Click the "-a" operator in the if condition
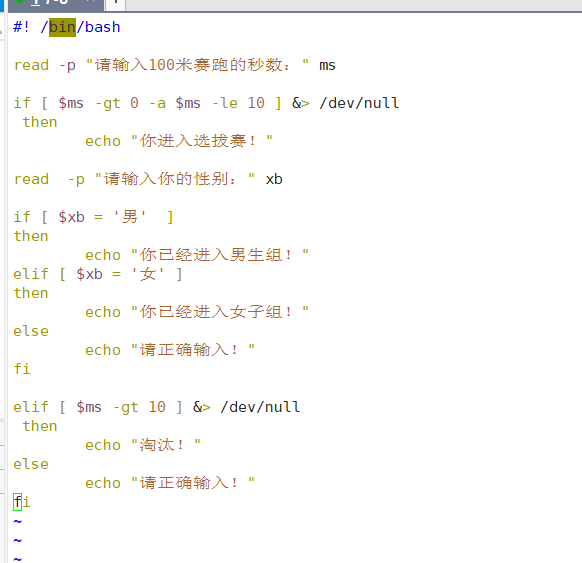Screen dimensions: 582x563 click(157, 103)
